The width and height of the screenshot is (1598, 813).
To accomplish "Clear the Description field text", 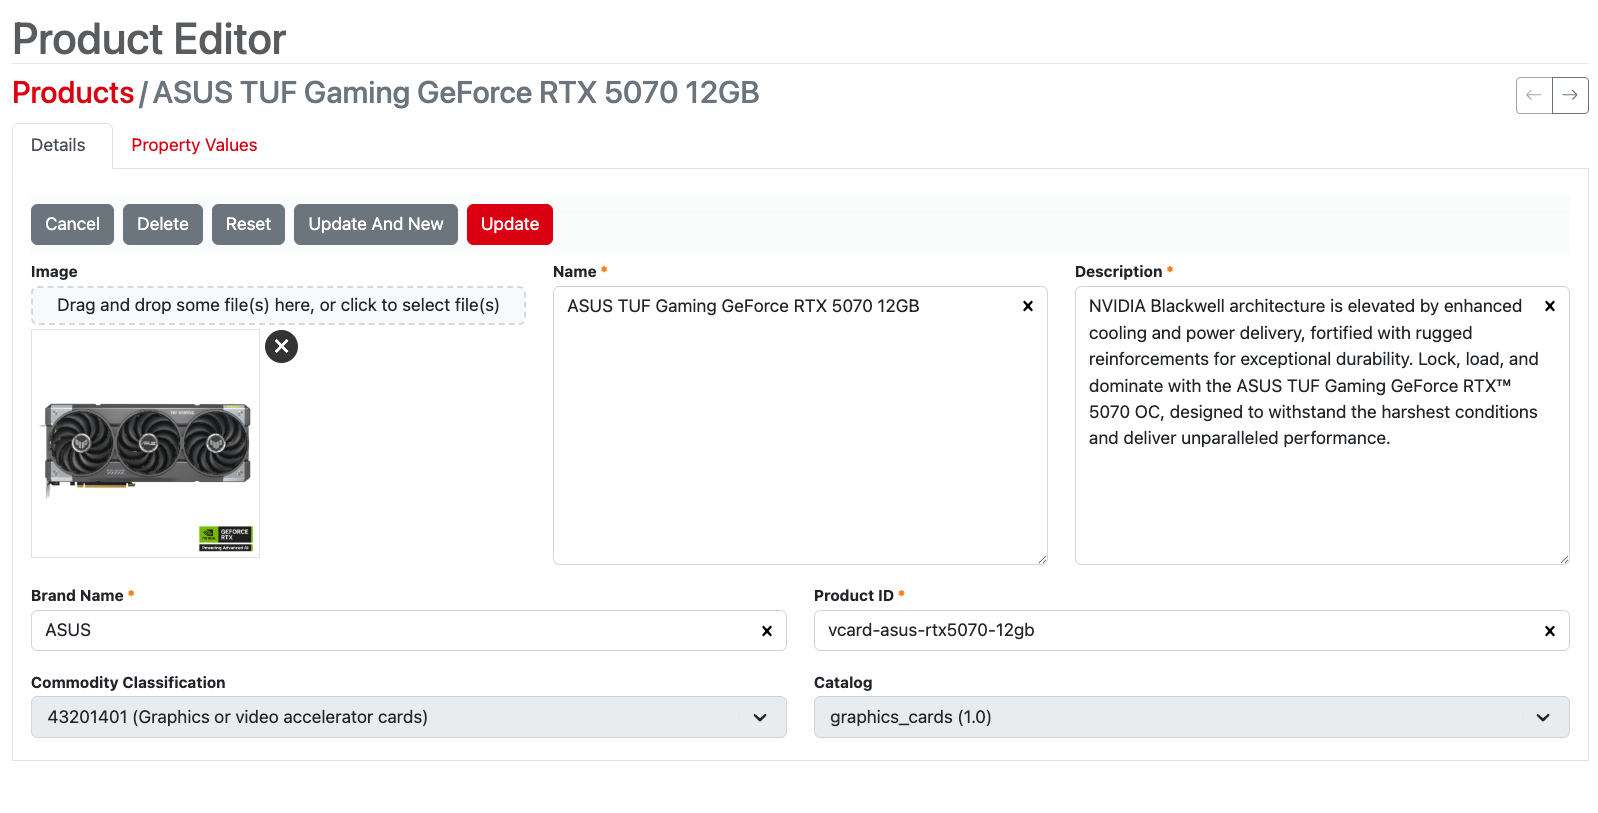I will [1549, 306].
